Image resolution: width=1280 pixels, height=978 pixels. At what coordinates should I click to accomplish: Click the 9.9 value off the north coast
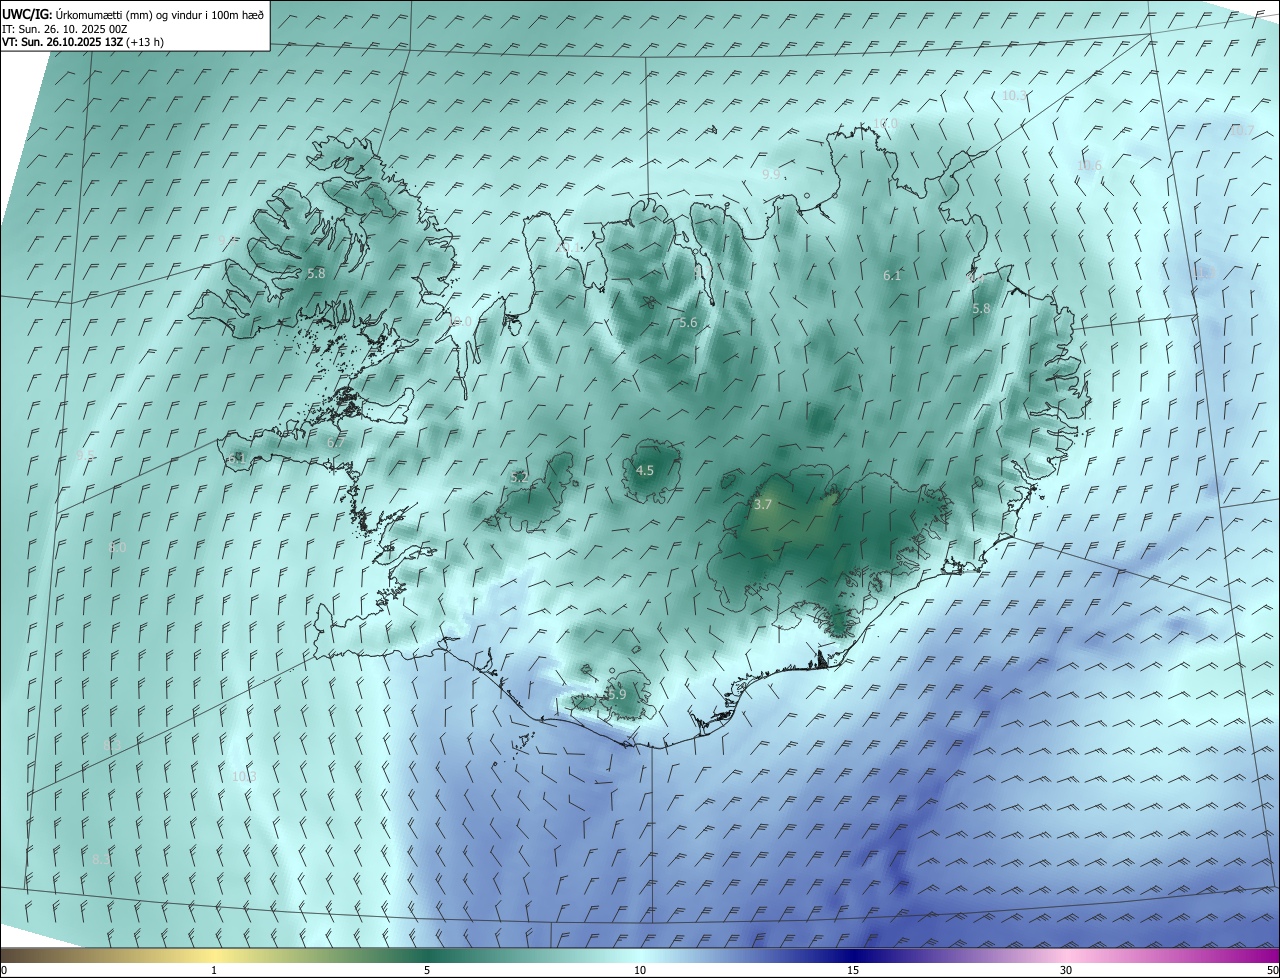(771, 174)
